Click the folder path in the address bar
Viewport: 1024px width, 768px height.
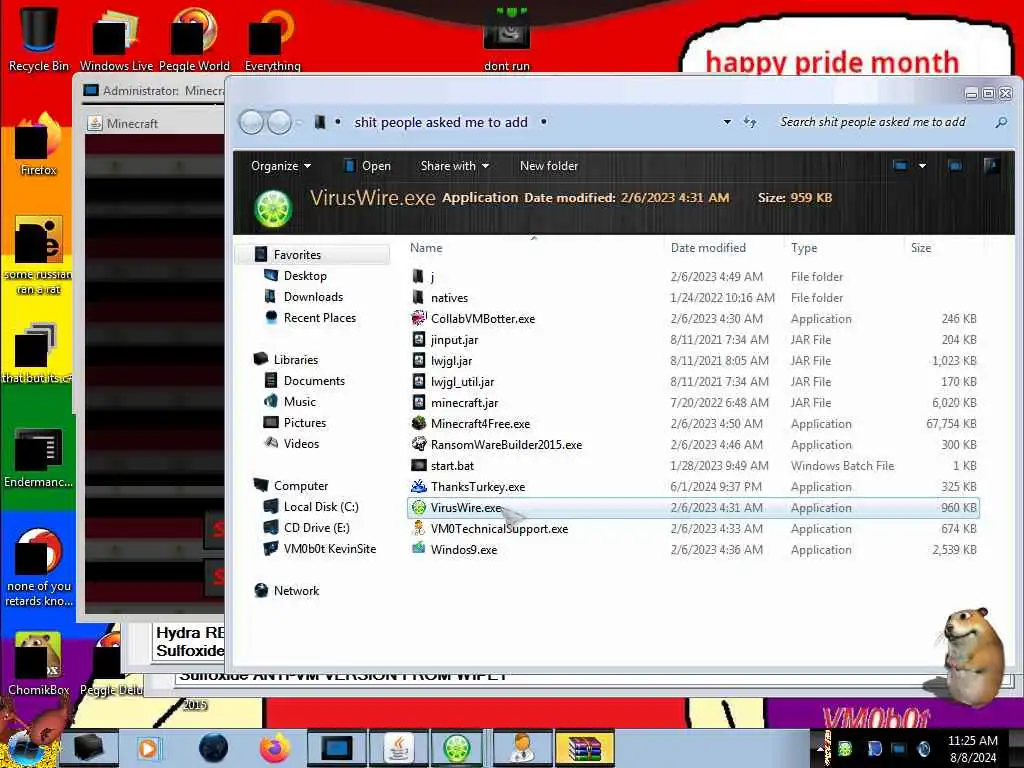[441, 122]
